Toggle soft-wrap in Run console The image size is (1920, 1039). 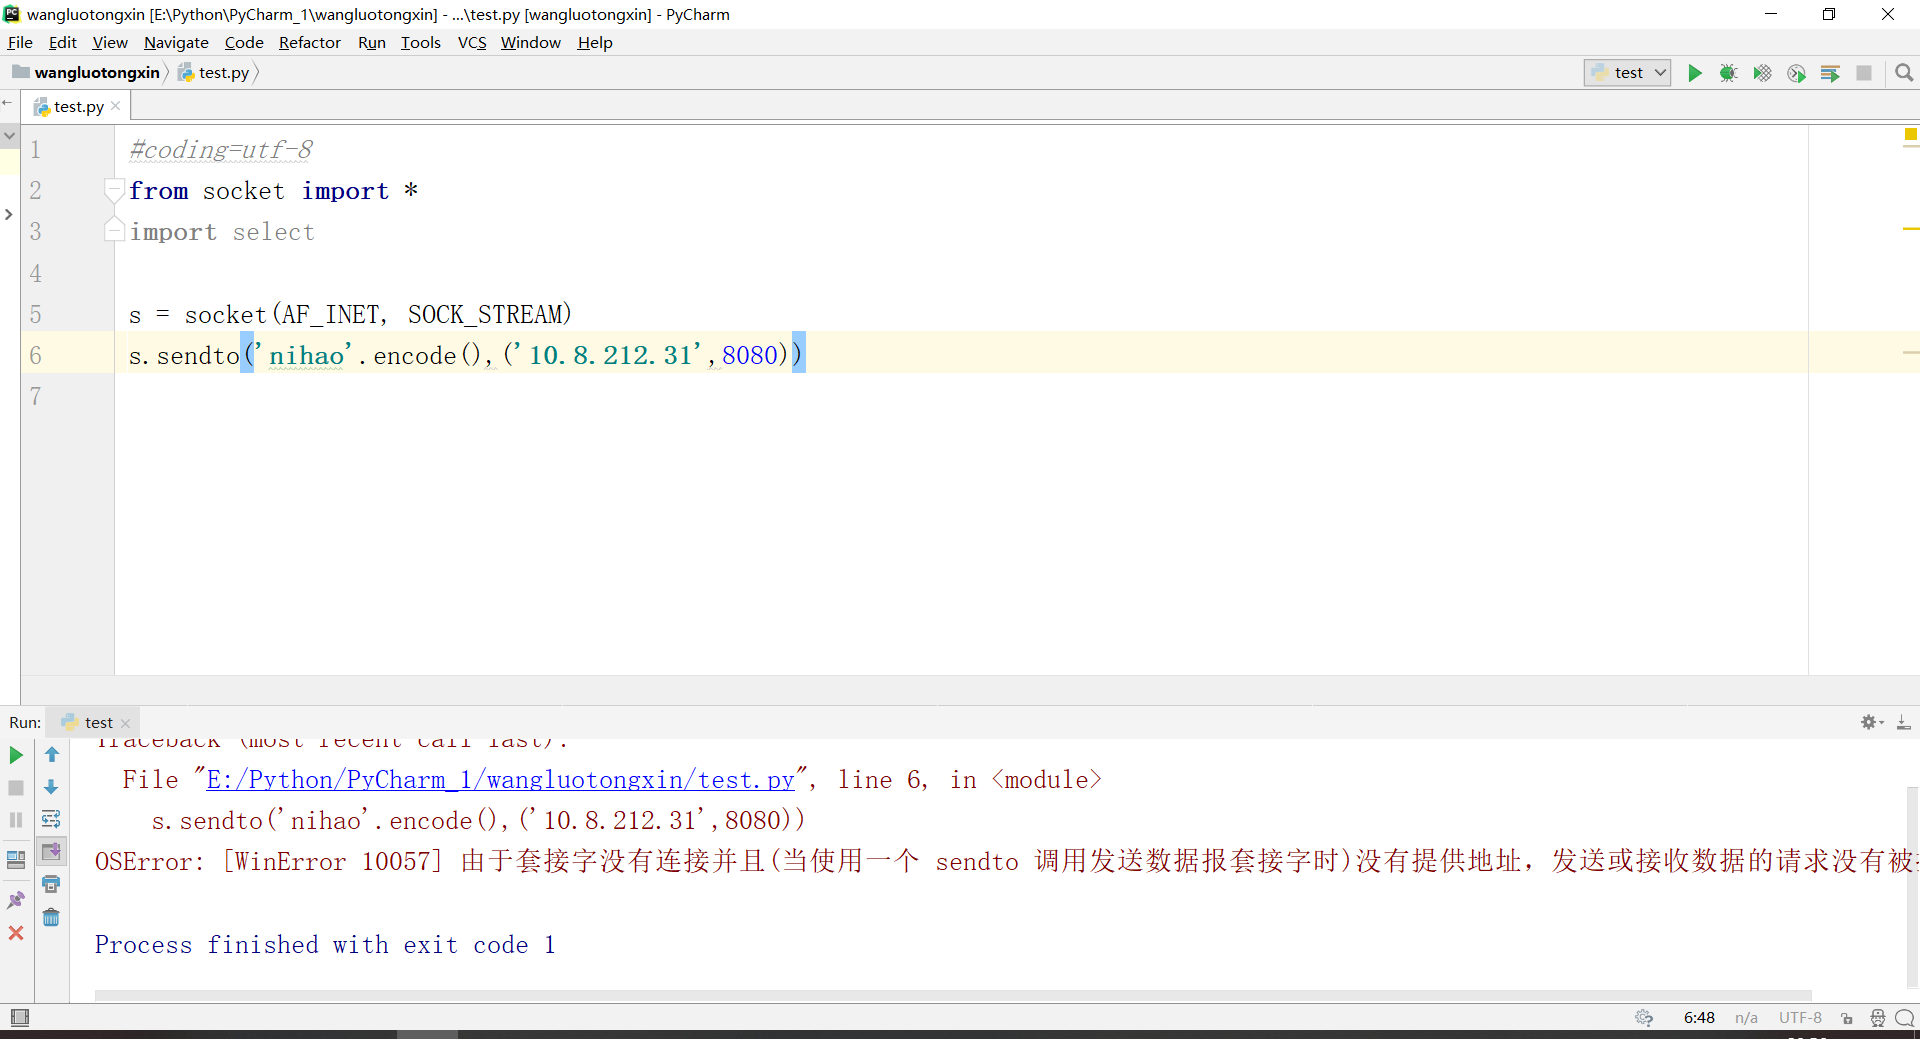pos(51,819)
